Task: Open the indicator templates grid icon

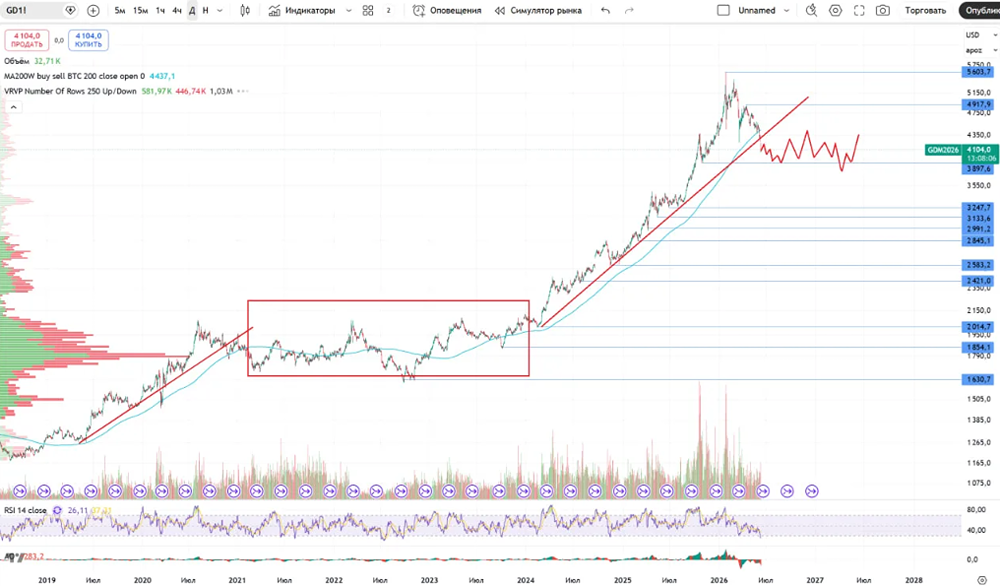Action: 368,10
